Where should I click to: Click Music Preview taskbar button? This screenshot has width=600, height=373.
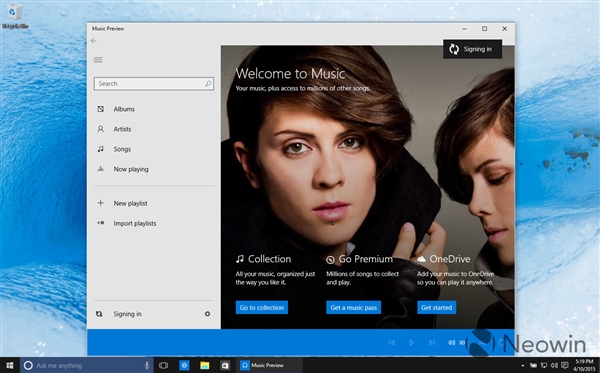[269, 365]
